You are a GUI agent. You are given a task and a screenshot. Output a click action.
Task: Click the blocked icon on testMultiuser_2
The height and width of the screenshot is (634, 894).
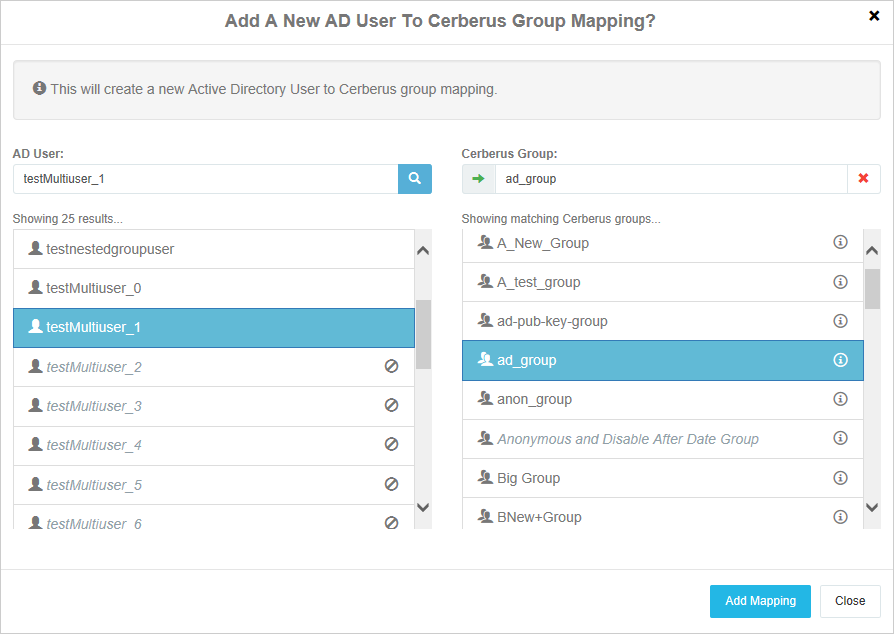(x=391, y=367)
